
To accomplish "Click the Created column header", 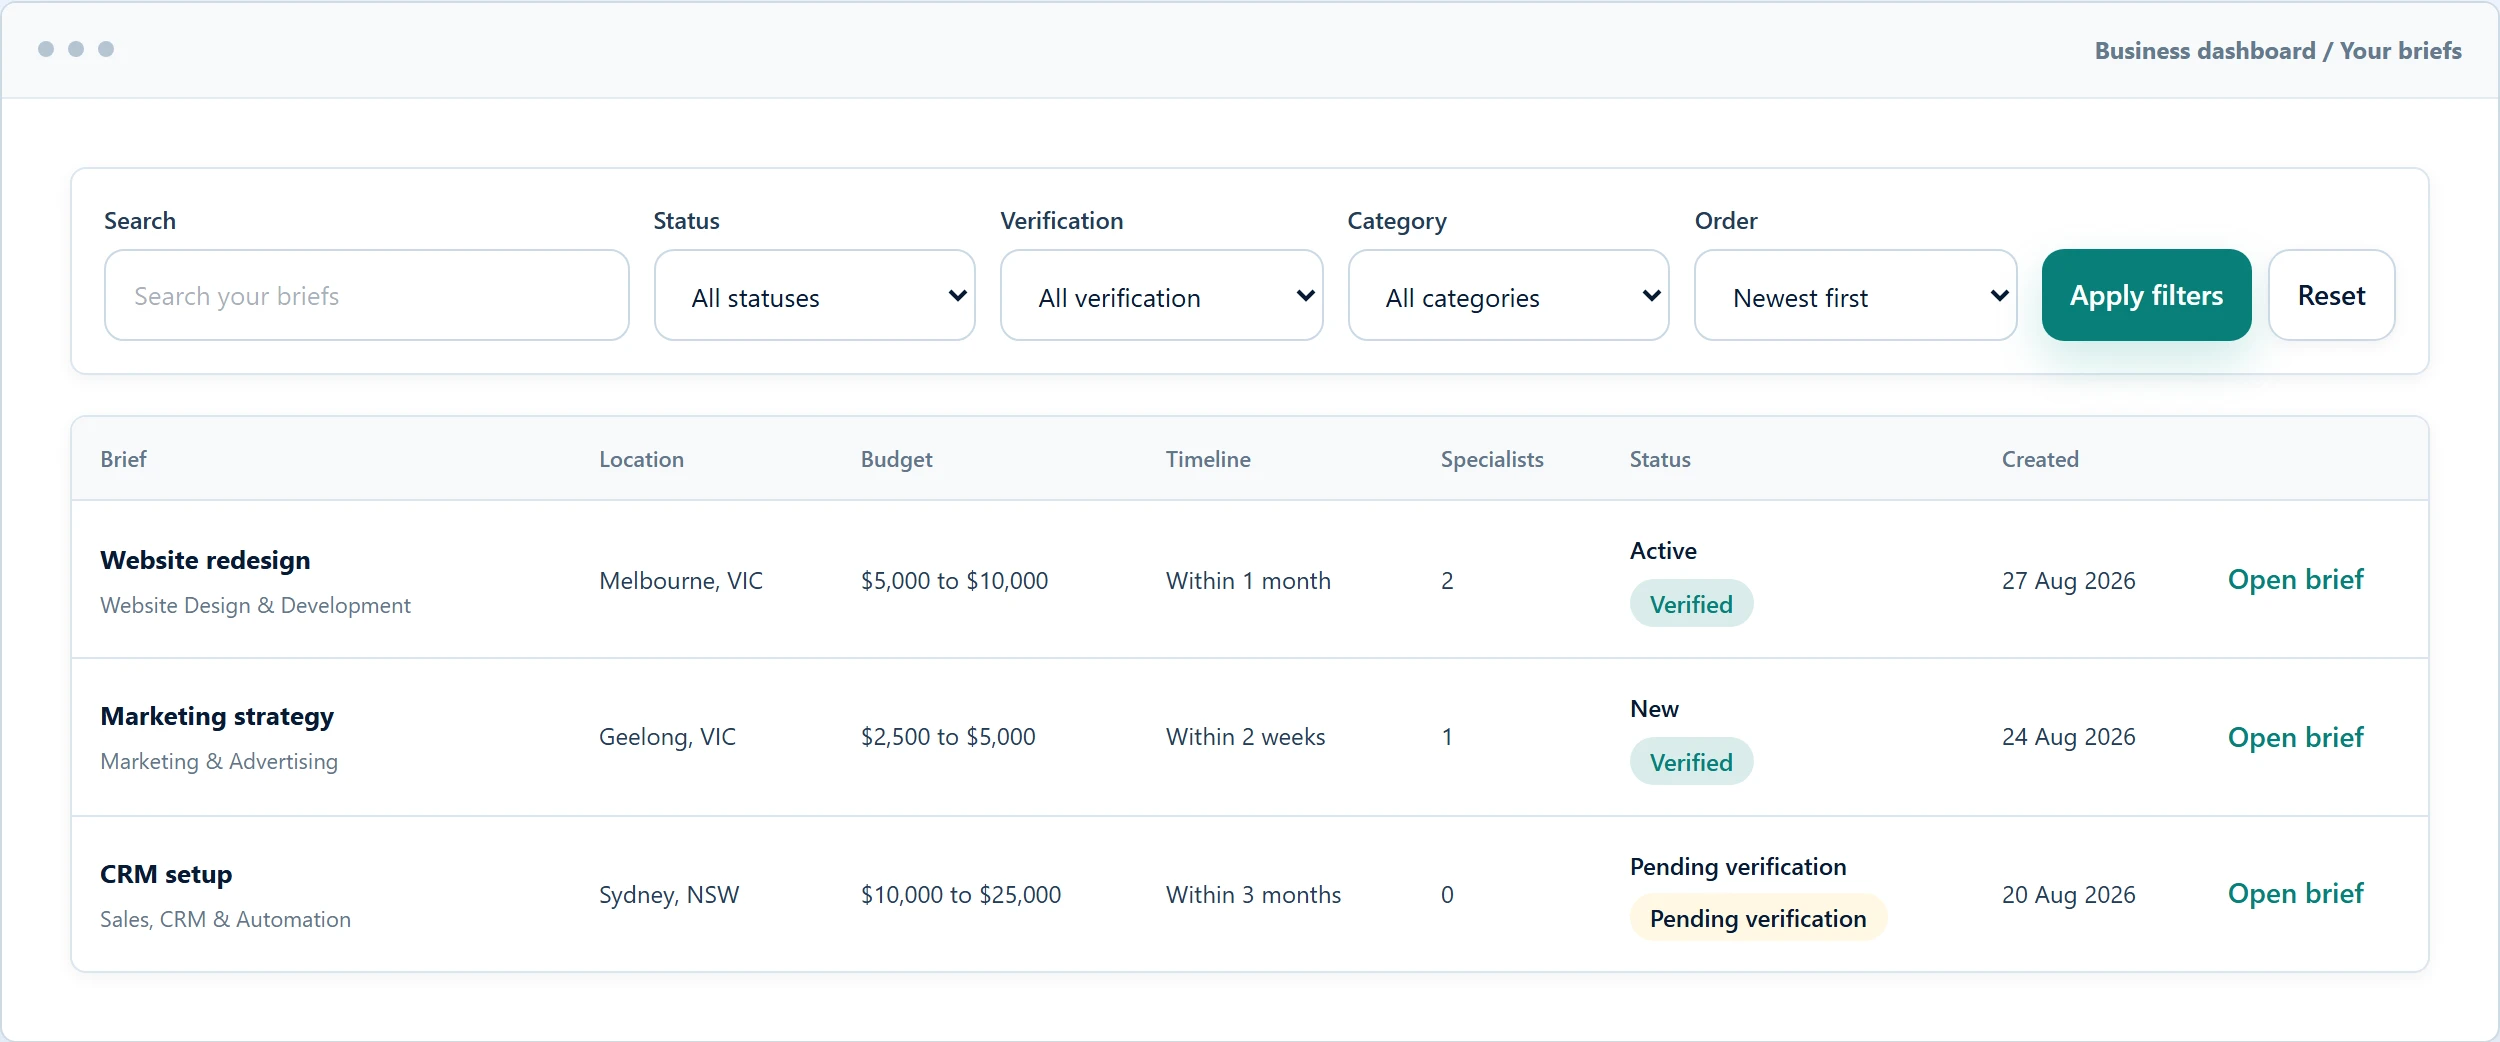I will click(2040, 459).
